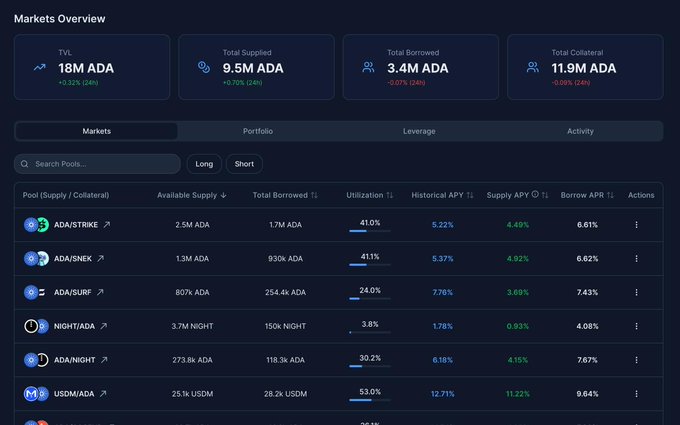The height and width of the screenshot is (425, 680).
Task: Click the USDM/ADA token pair icons
Action: pos(36,394)
